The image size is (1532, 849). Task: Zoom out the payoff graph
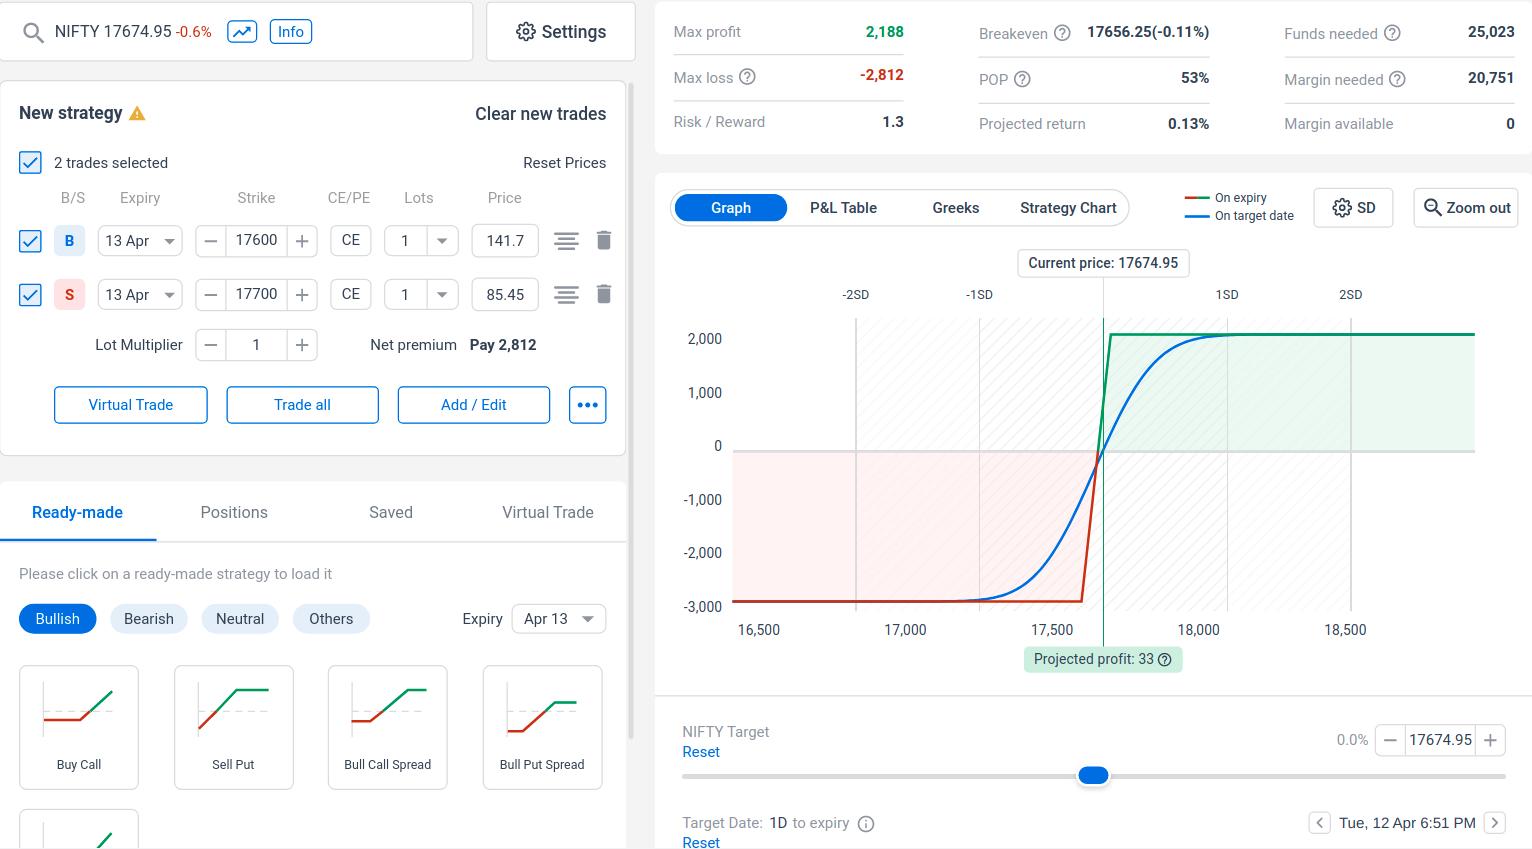(x=1465, y=207)
